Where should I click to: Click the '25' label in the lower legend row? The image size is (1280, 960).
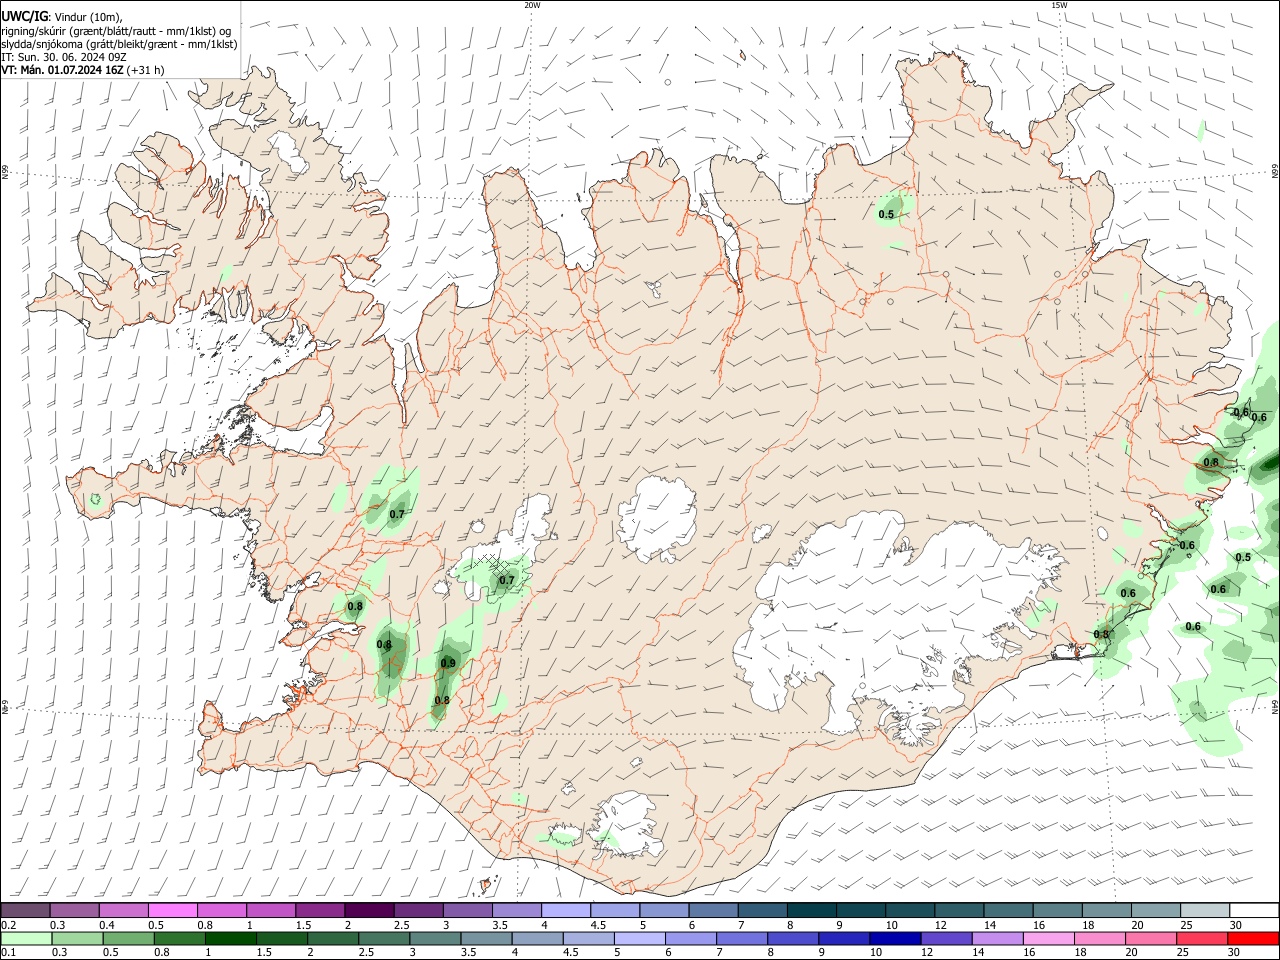[x=1184, y=953]
